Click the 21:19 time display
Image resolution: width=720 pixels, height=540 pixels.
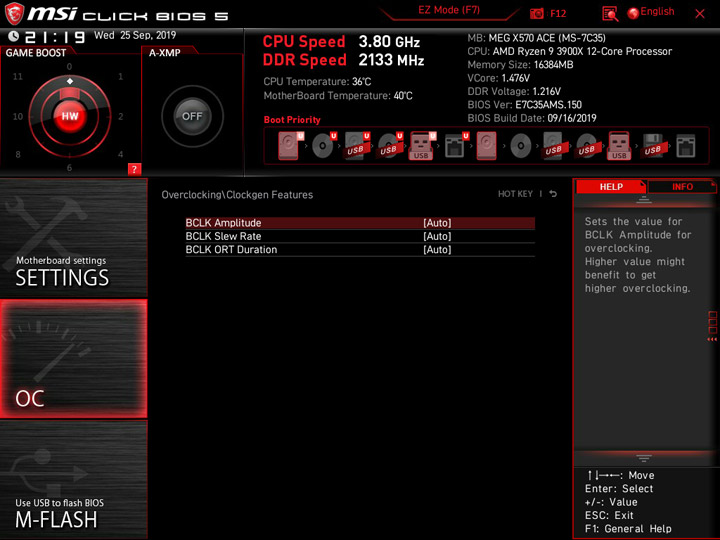tap(55, 37)
